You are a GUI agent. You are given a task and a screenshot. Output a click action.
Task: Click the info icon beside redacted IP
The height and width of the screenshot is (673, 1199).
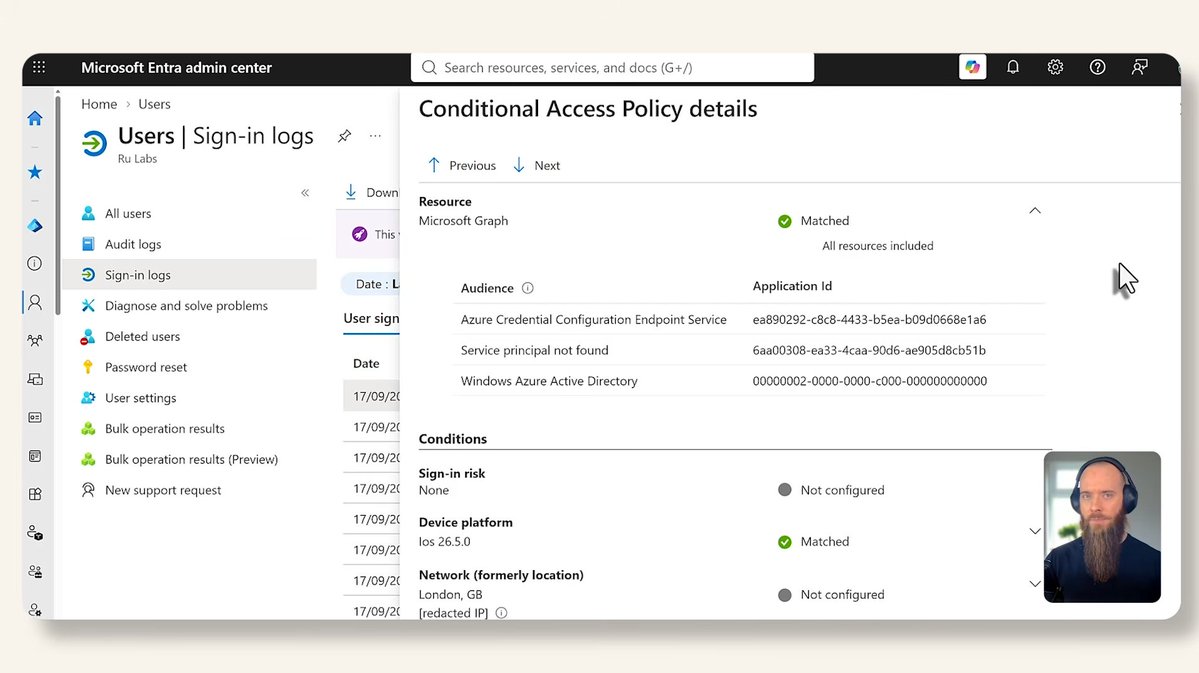502,613
